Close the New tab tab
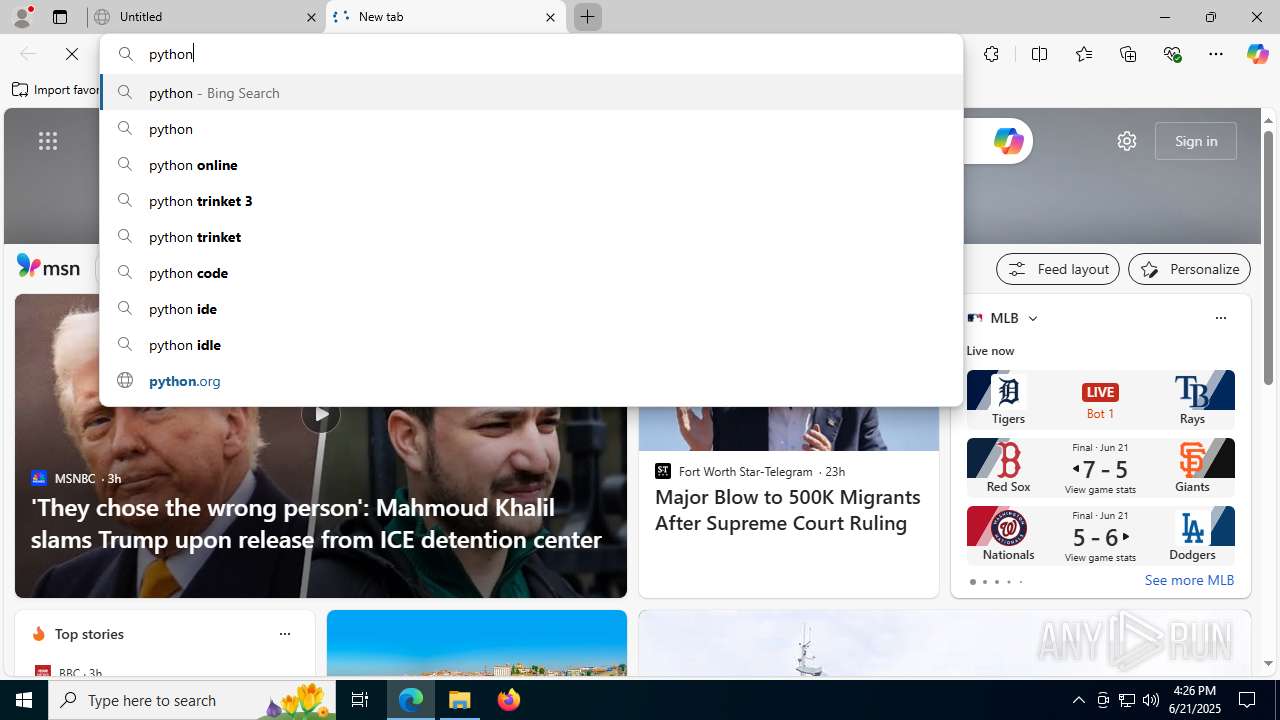1280x720 pixels. pyautogui.click(x=550, y=17)
